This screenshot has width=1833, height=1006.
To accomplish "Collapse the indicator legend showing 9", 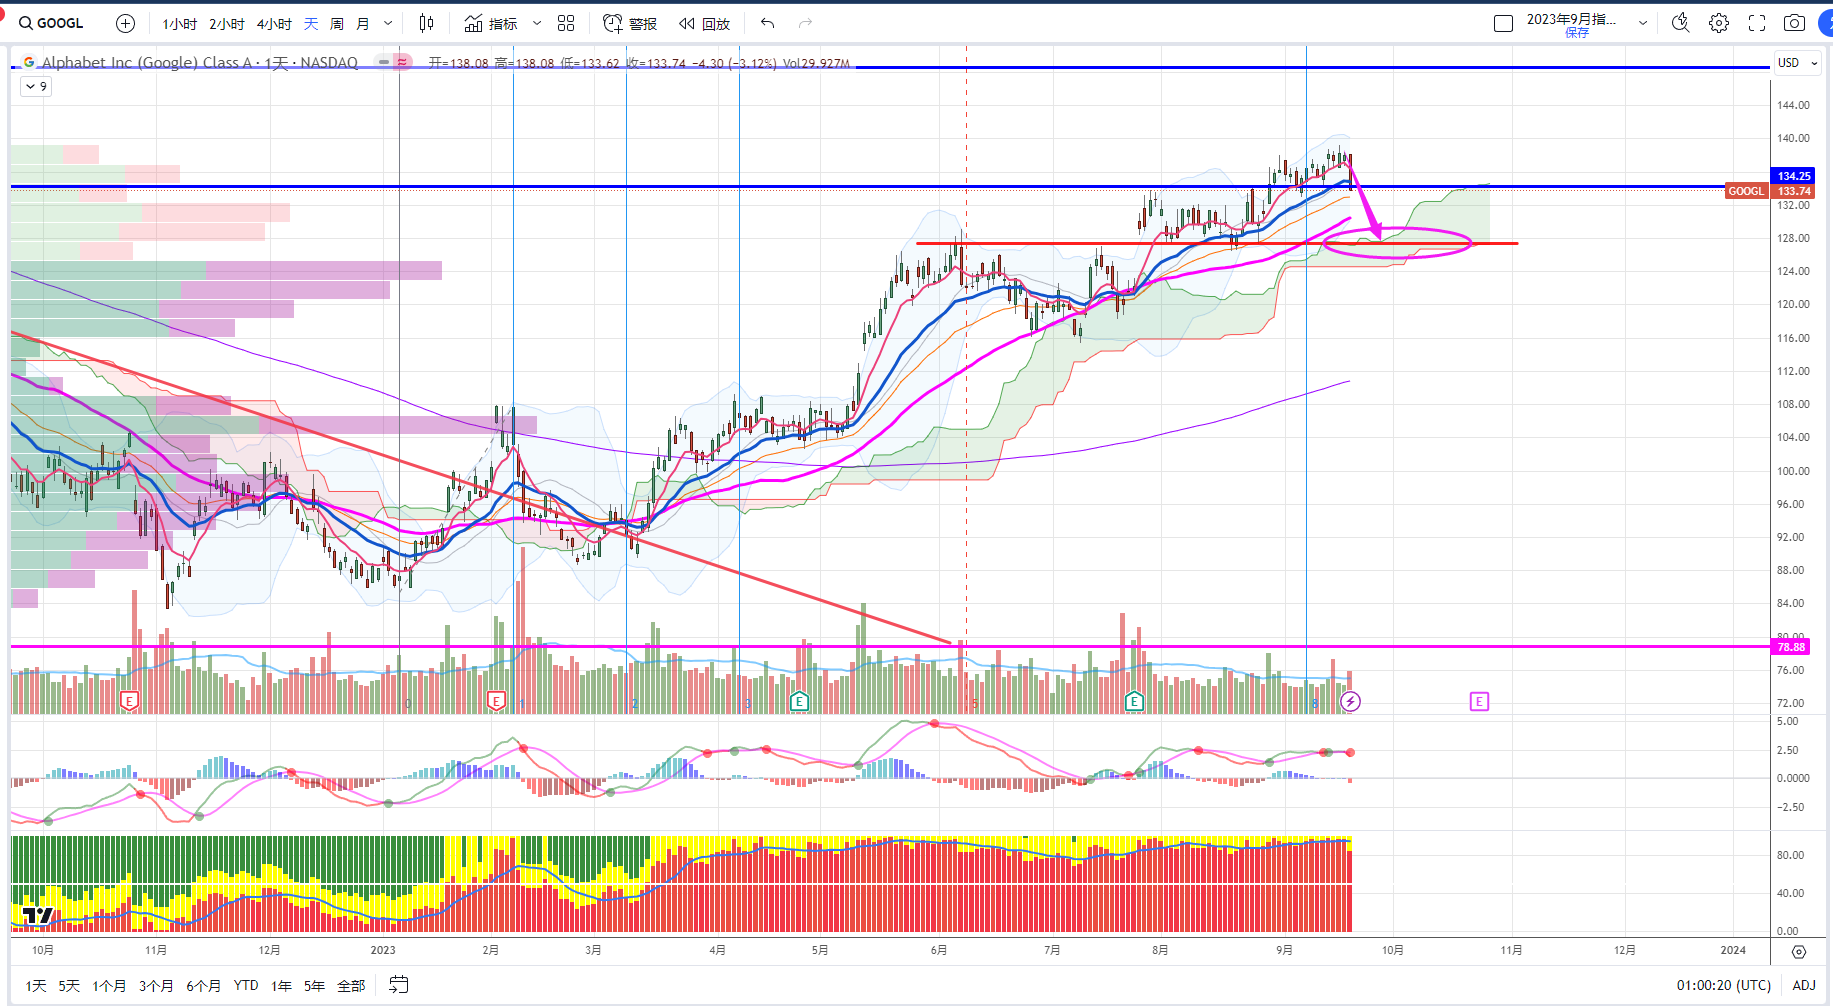I will (x=36, y=87).
